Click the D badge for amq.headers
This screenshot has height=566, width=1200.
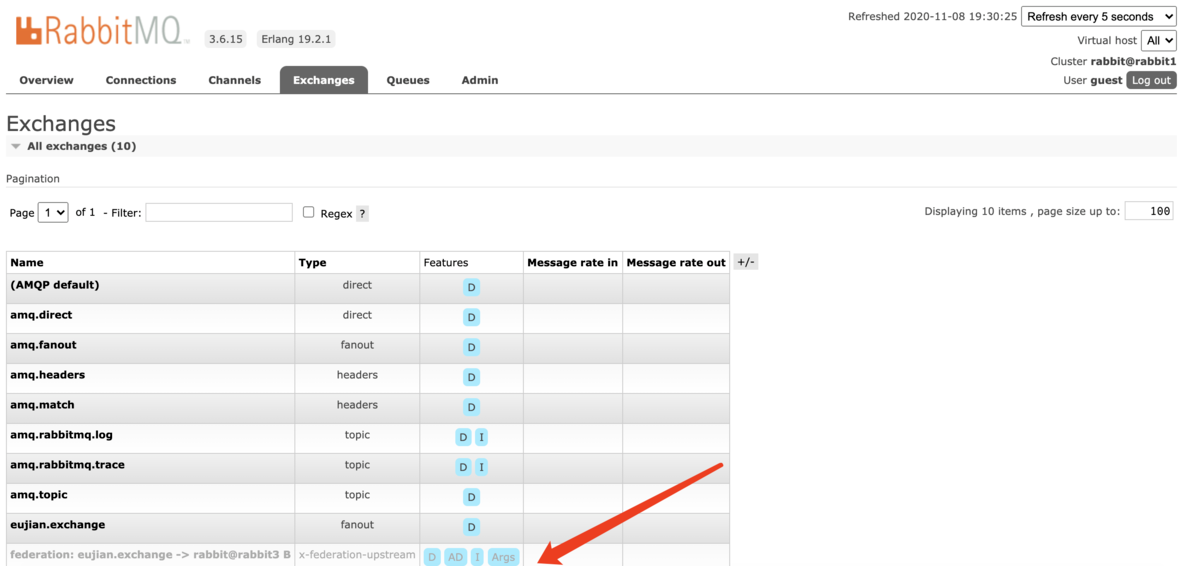pos(471,377)
